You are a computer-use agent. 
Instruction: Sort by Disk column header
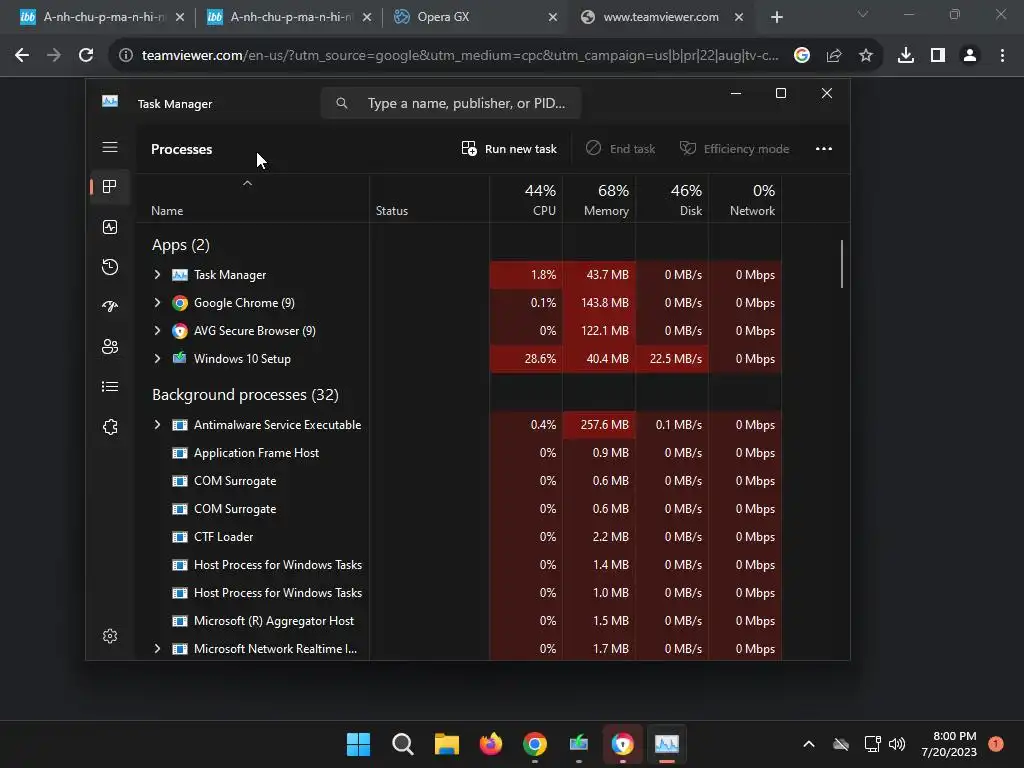[673, 200]
